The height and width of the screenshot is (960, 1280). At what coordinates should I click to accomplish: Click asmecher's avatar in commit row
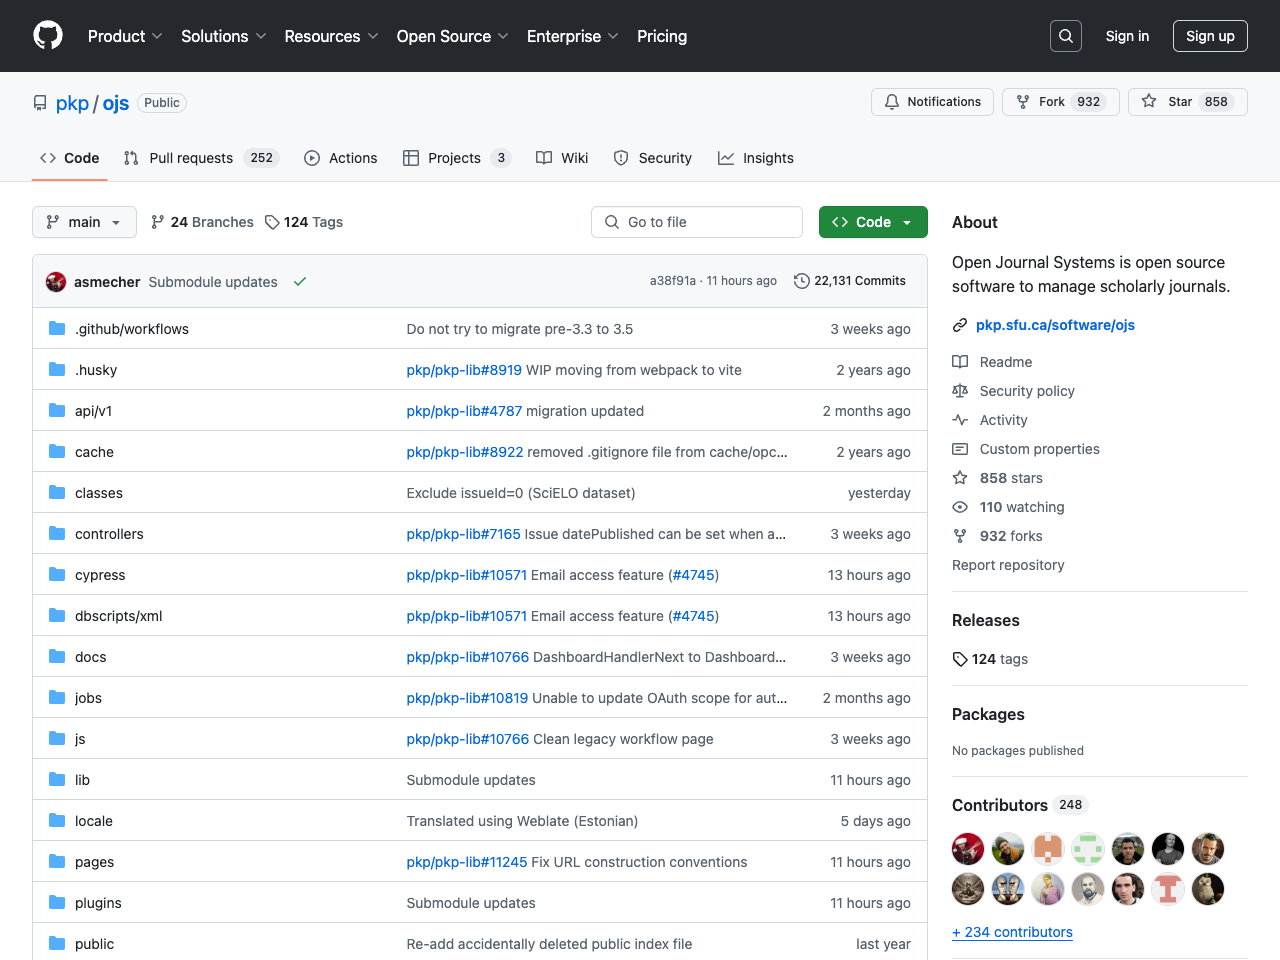click(56, 282)
